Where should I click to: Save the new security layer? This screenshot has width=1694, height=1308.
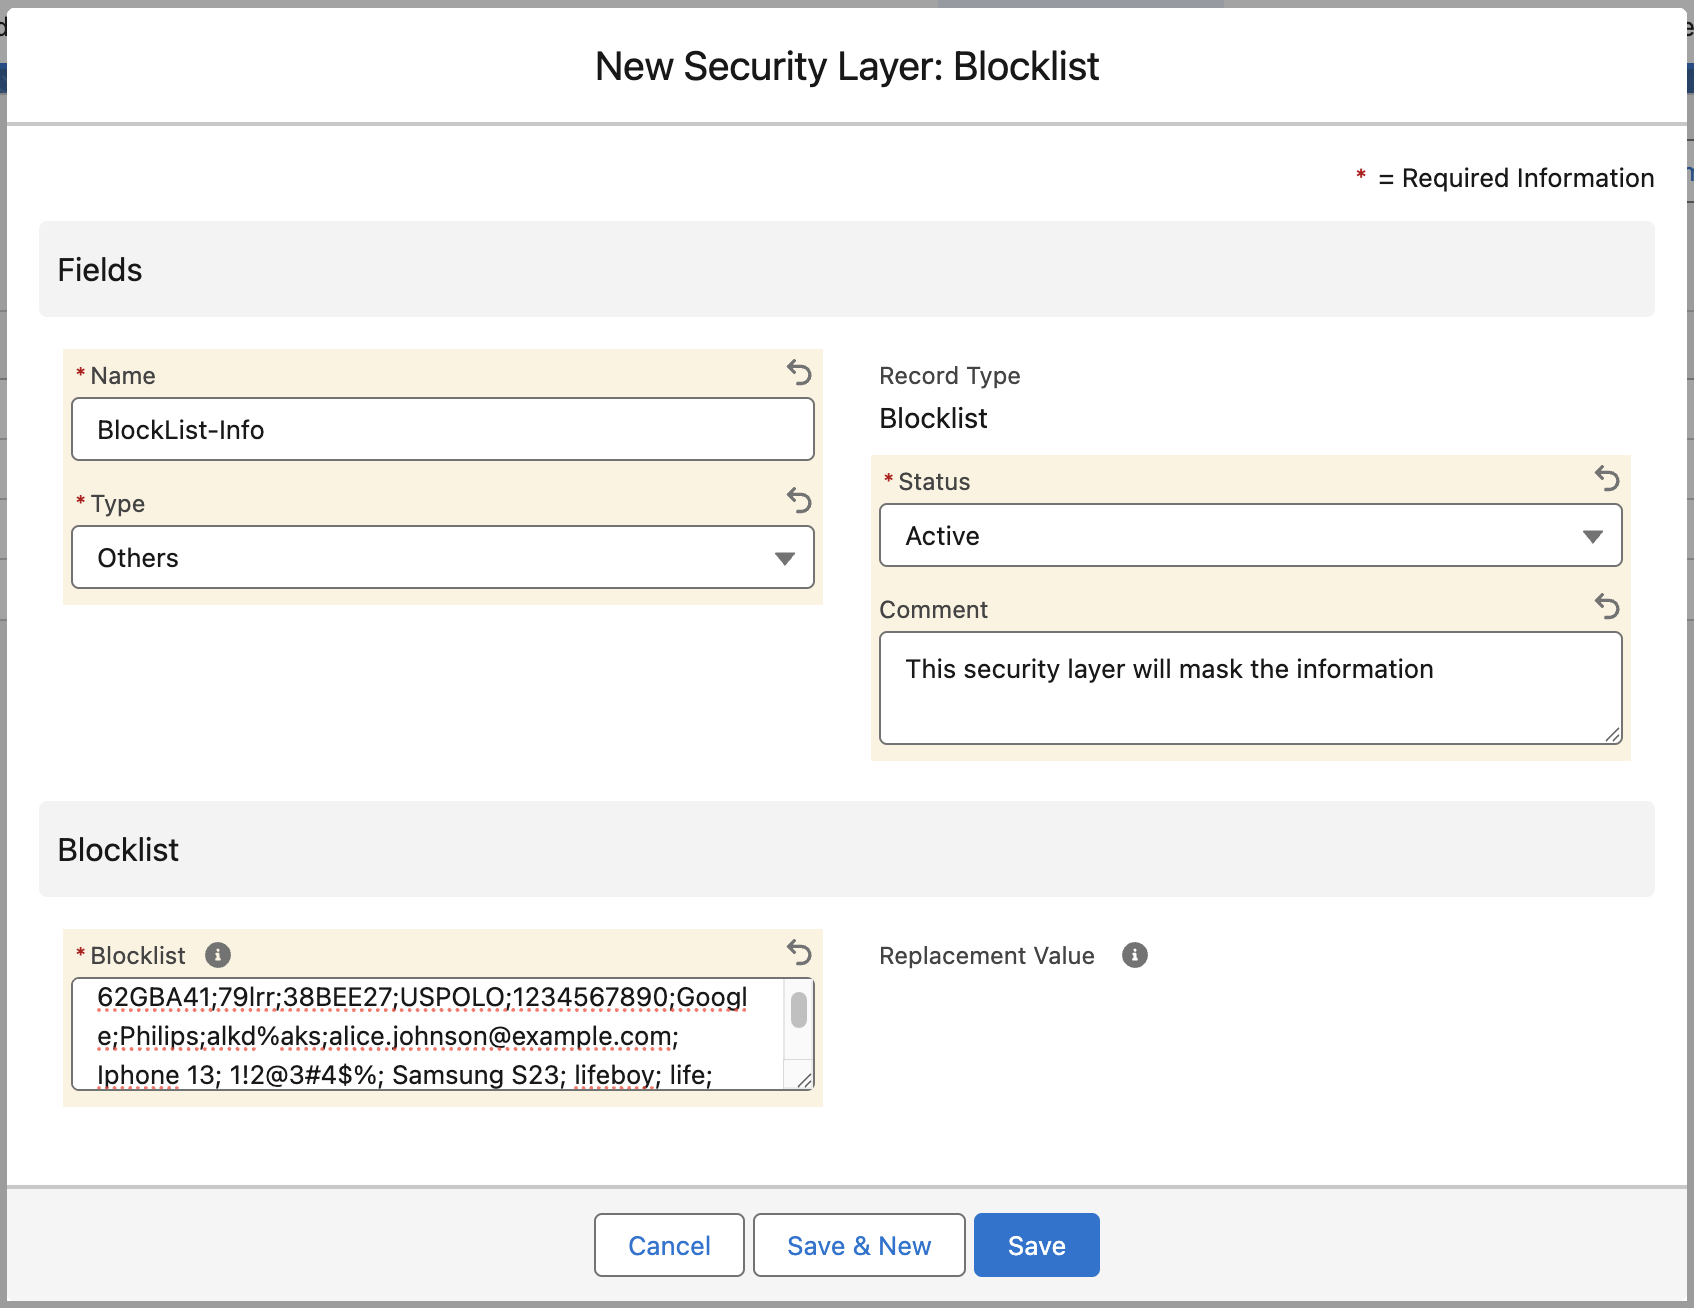[1036, 1245]
